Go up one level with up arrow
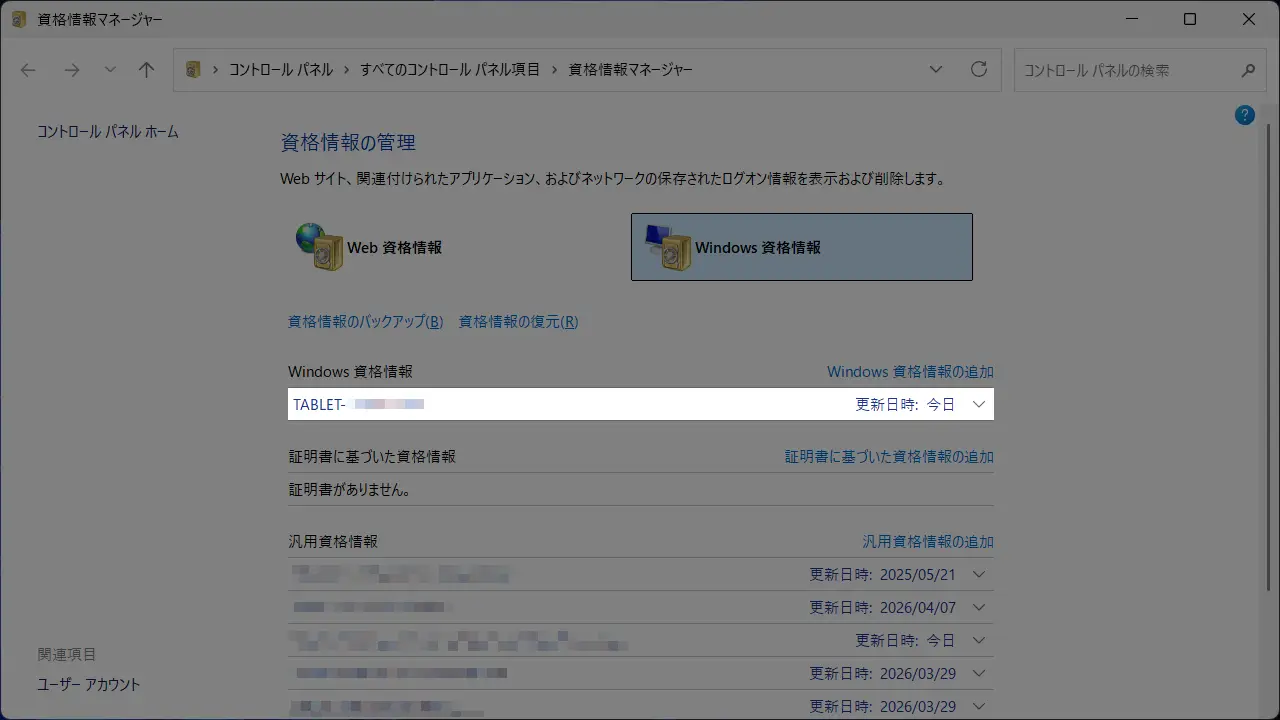 pos(147,70)
